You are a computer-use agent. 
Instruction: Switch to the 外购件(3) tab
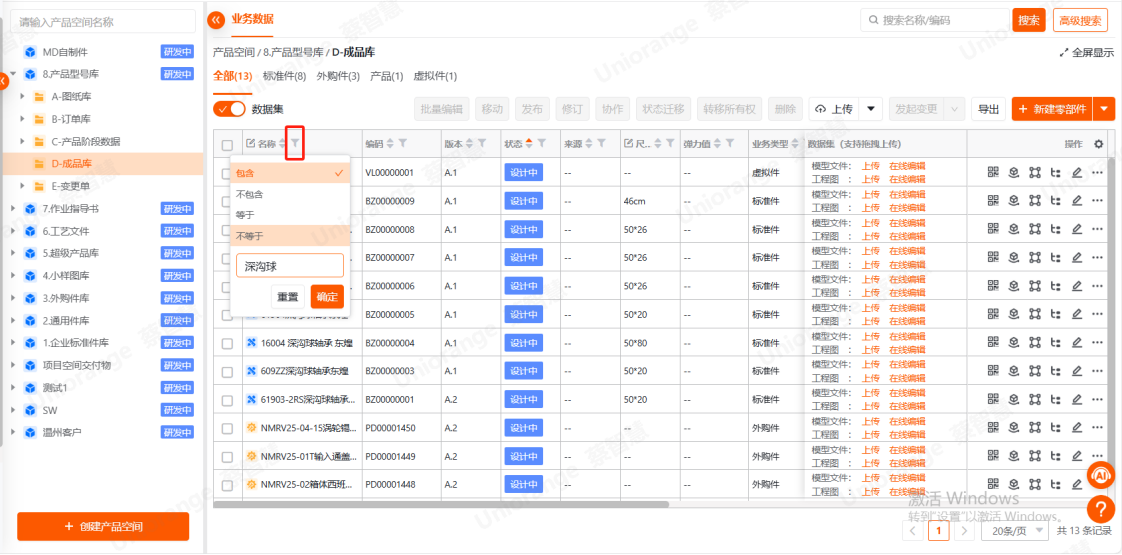[338, 76]
